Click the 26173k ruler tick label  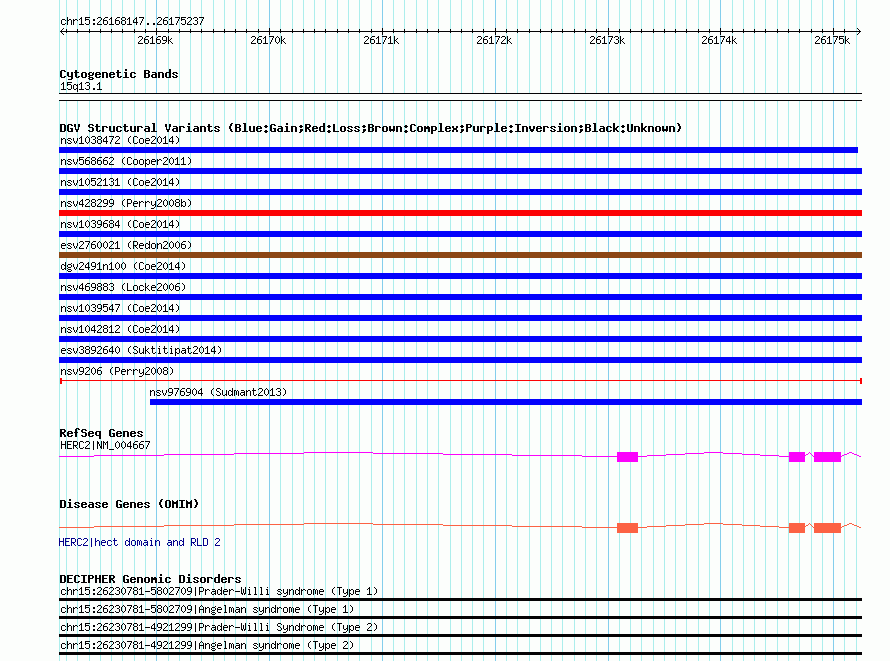[607, 40]
